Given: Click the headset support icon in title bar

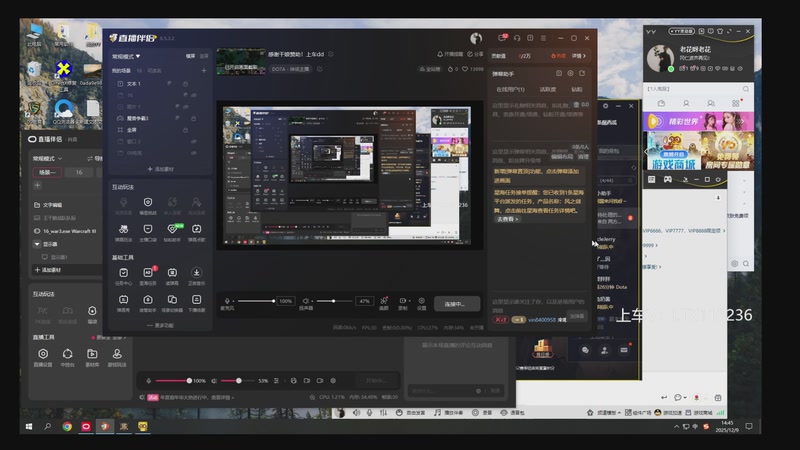Looking at the screenshot, I should pyautogui.click(x=517, y=38).
